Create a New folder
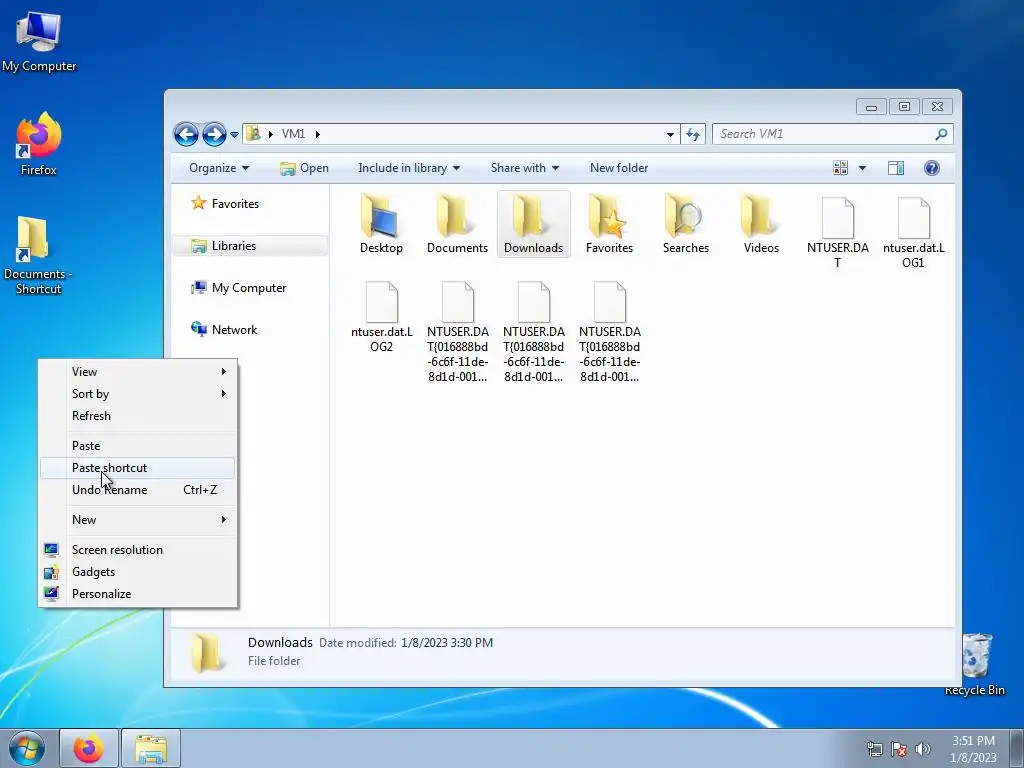 click(618, 168)
